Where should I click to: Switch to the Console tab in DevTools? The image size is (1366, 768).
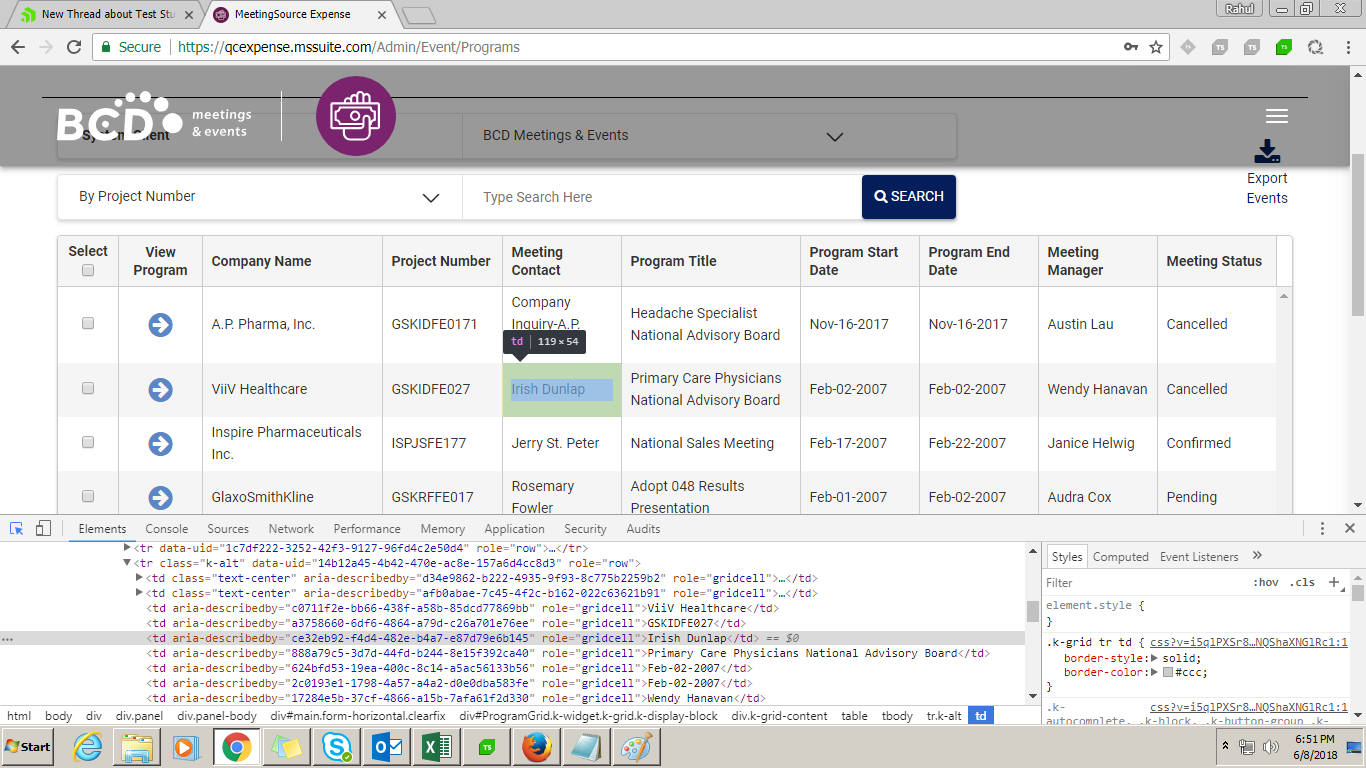tap(166, 529)
